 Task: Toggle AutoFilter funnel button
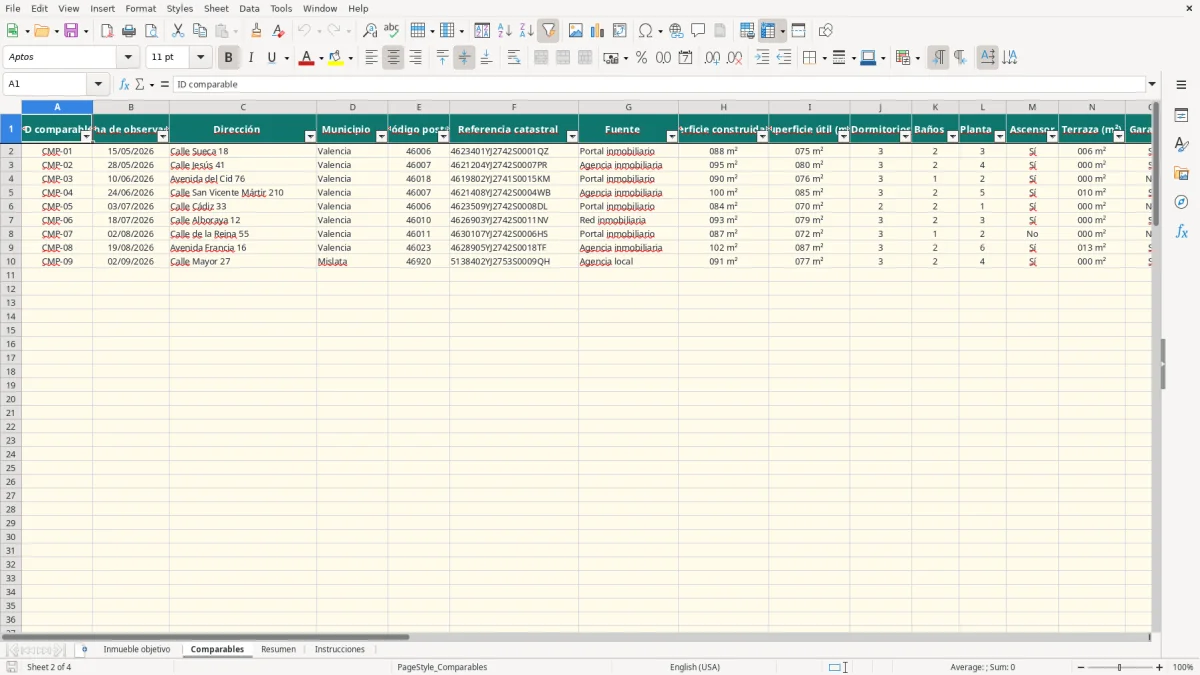(x=548, y=31)
